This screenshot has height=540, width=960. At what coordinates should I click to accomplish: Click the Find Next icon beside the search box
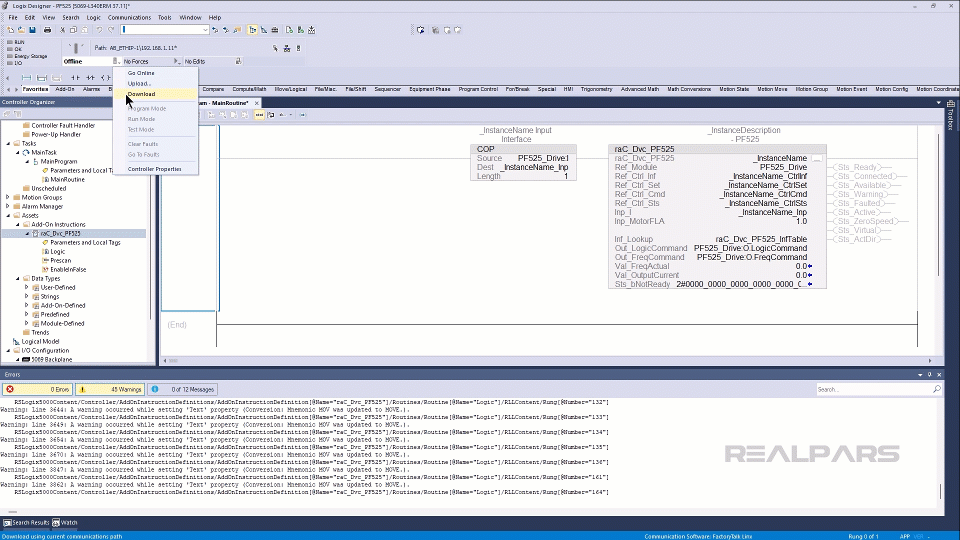click(x=226, y=29)
